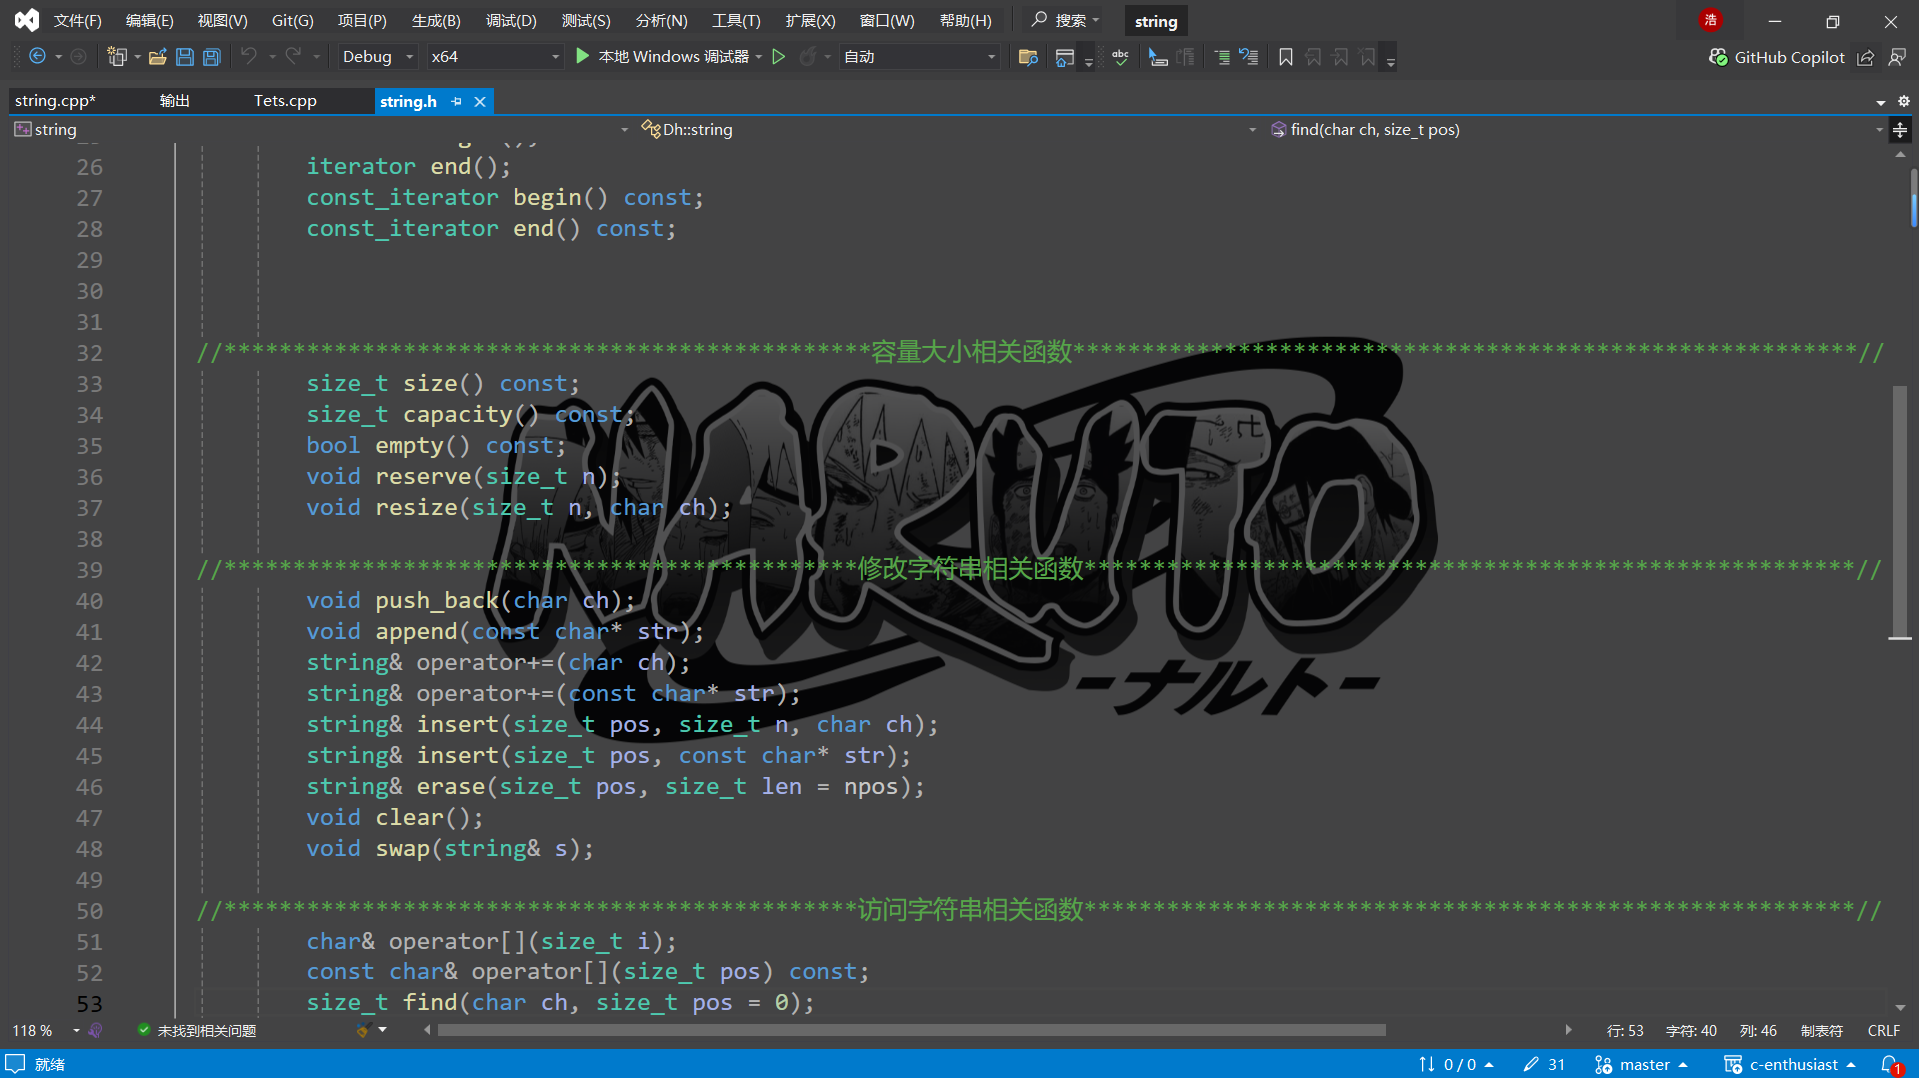Click the vertical scrollbar down arrow
The width and height of the screenshot is (1919, 1078).
pos(1900,1008)
